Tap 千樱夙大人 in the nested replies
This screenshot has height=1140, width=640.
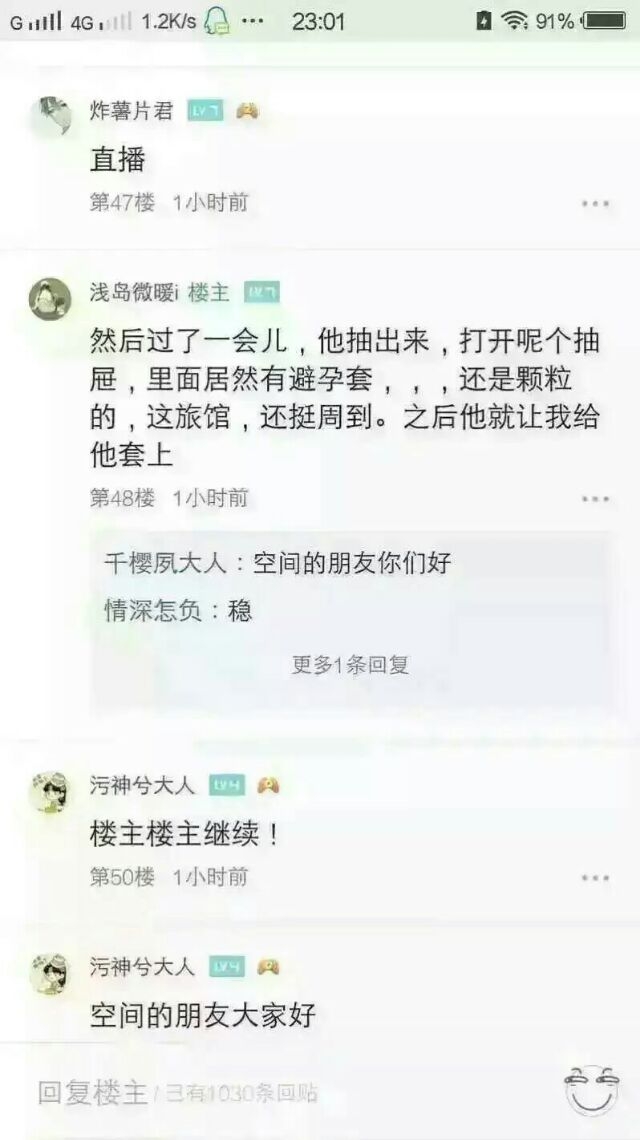(x=165, y=563)
